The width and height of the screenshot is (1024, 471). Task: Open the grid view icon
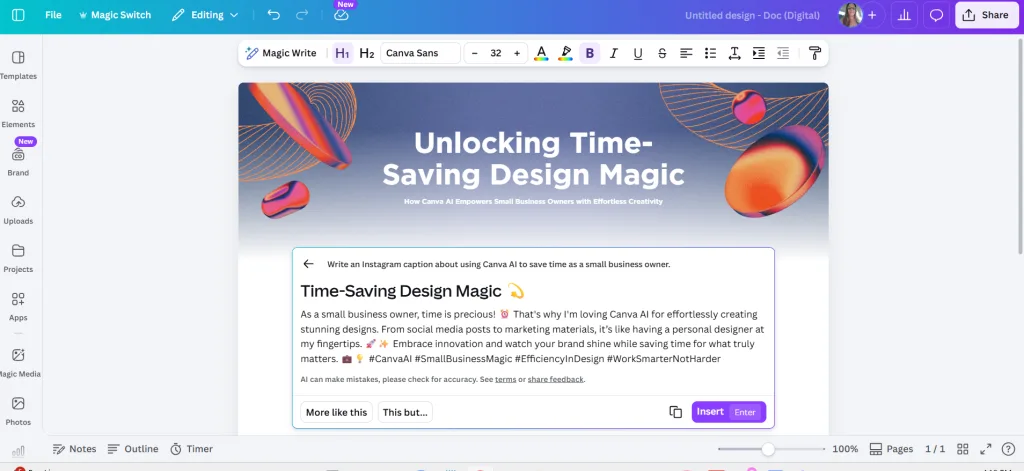(x=962, y=449)
